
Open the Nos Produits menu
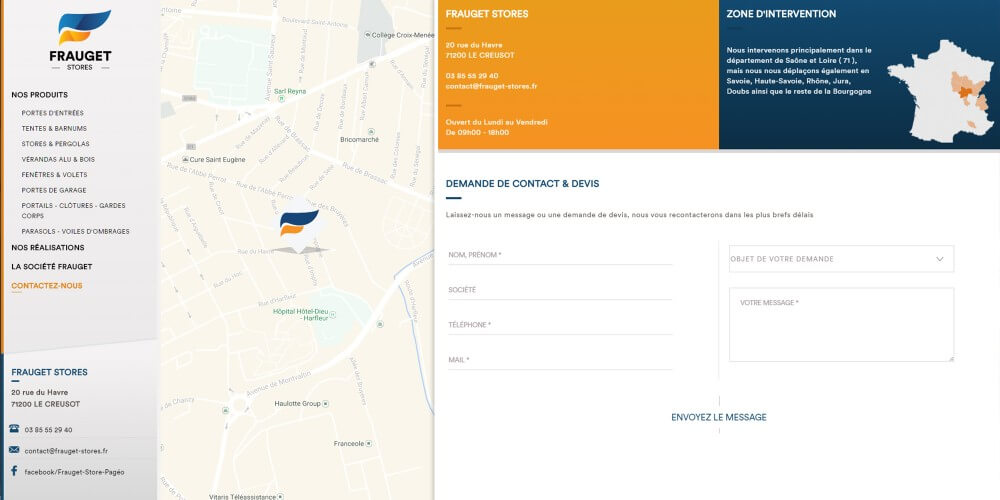pos(40,95)
